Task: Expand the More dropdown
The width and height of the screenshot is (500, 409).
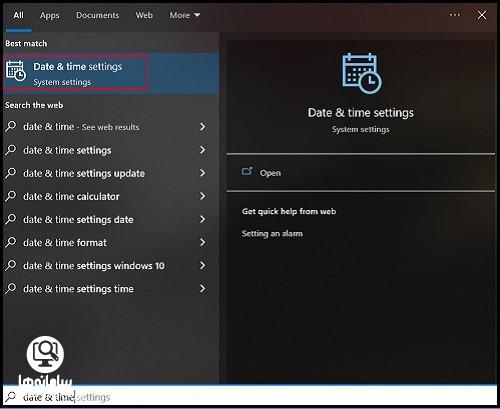Action: [184, 15]
